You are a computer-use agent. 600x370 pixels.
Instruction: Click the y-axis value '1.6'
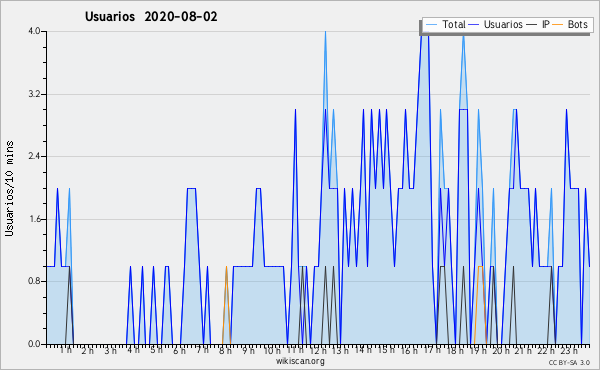pos(34,219)
